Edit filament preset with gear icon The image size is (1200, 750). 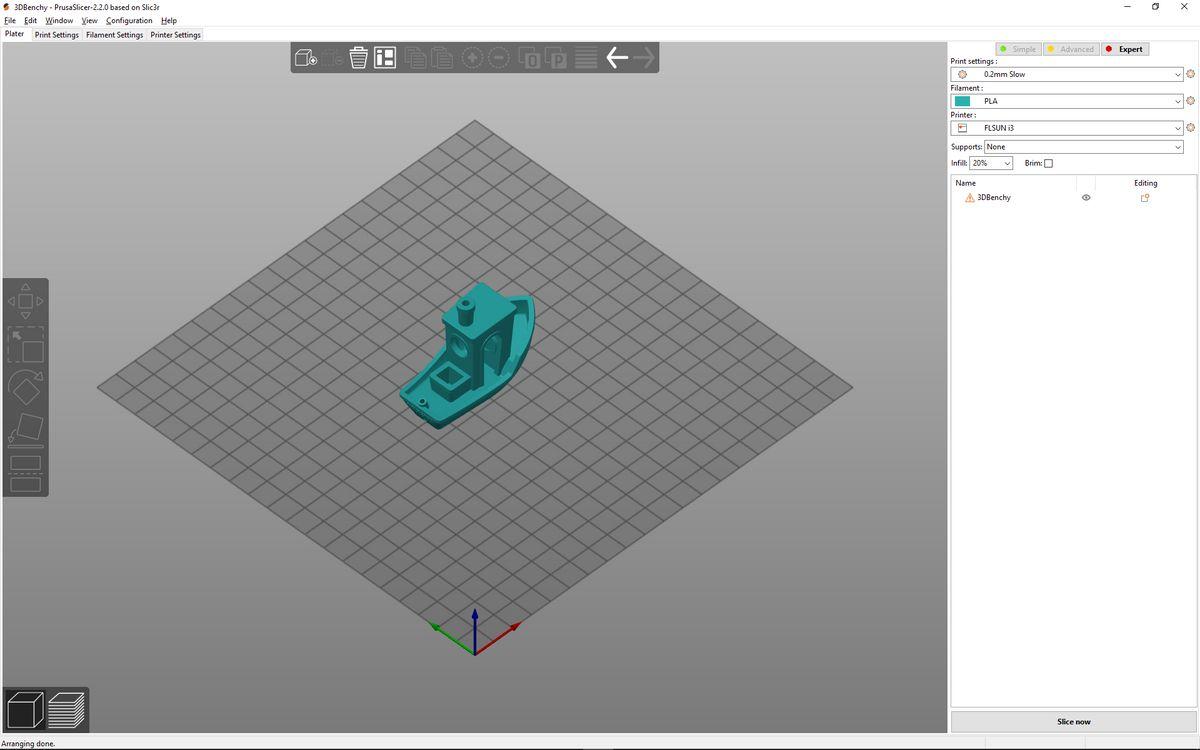tap(1191, 101)
